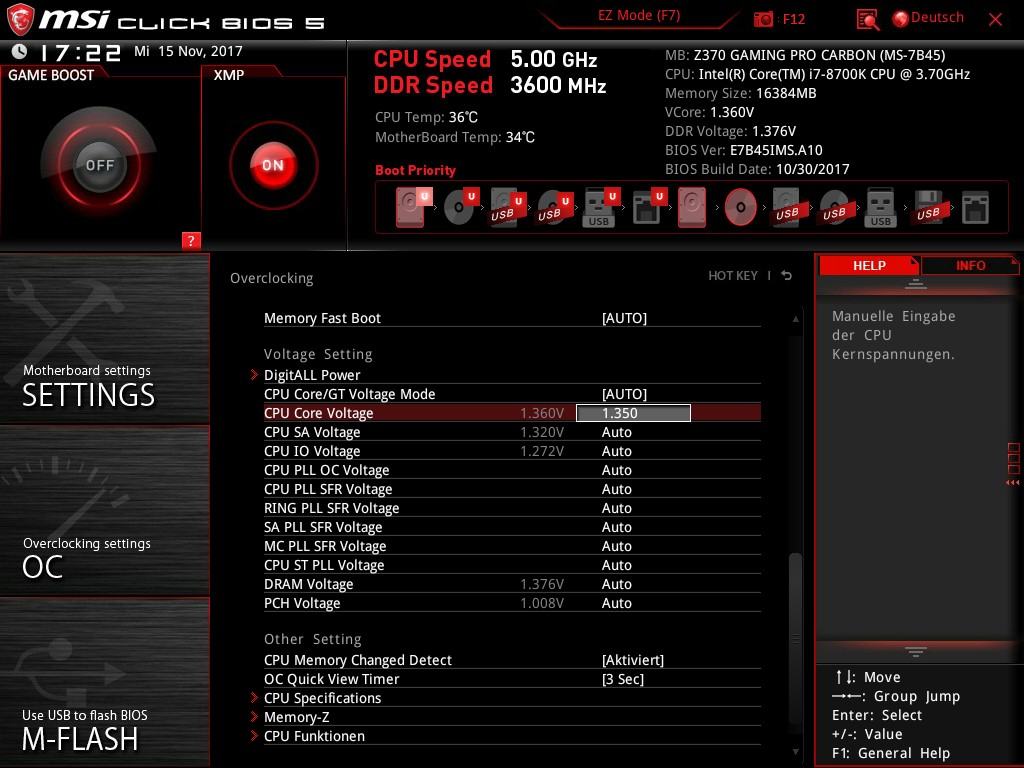Screen dimensions: 1024x768
Task: Select the CPU ST PLL Voltage row
Action: [512, 564]
